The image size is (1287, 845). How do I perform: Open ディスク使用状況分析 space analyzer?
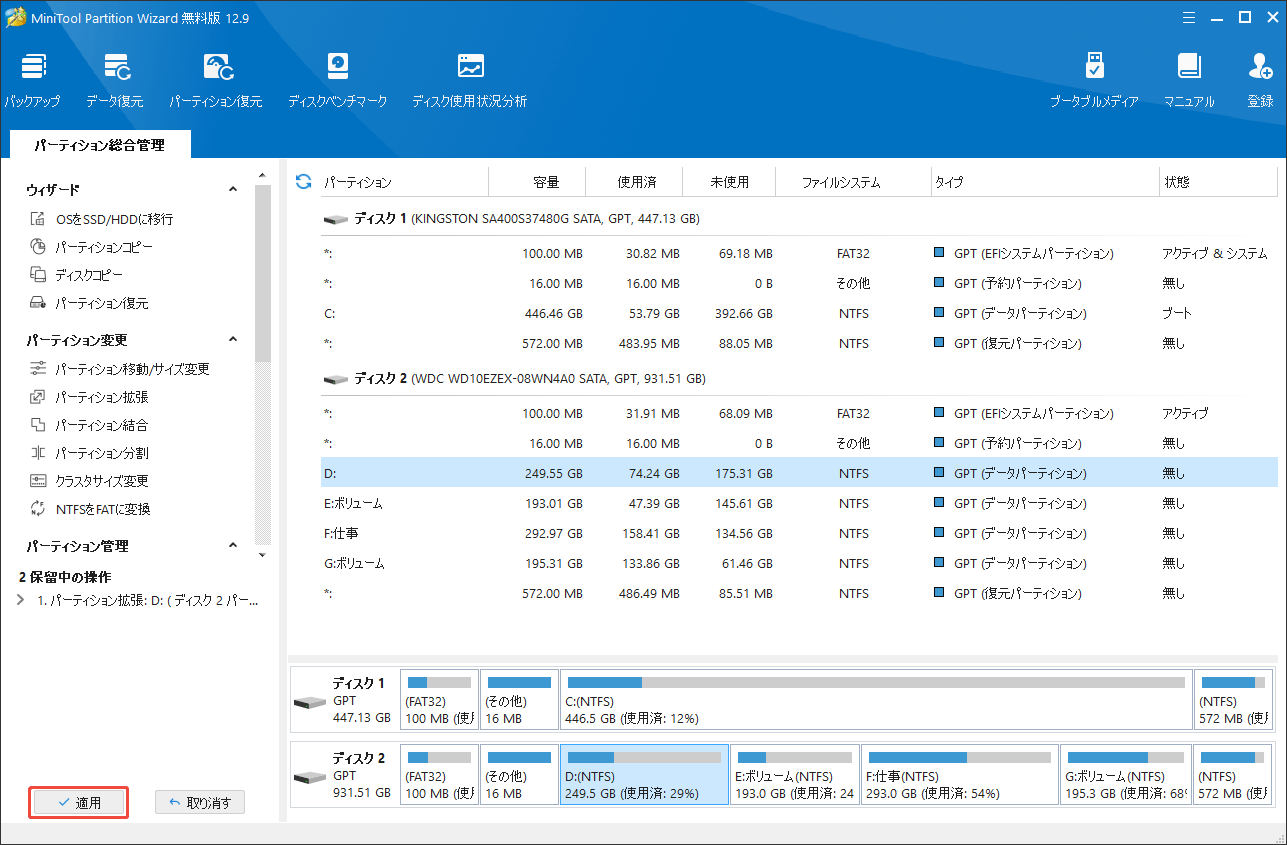pos(469,80)
